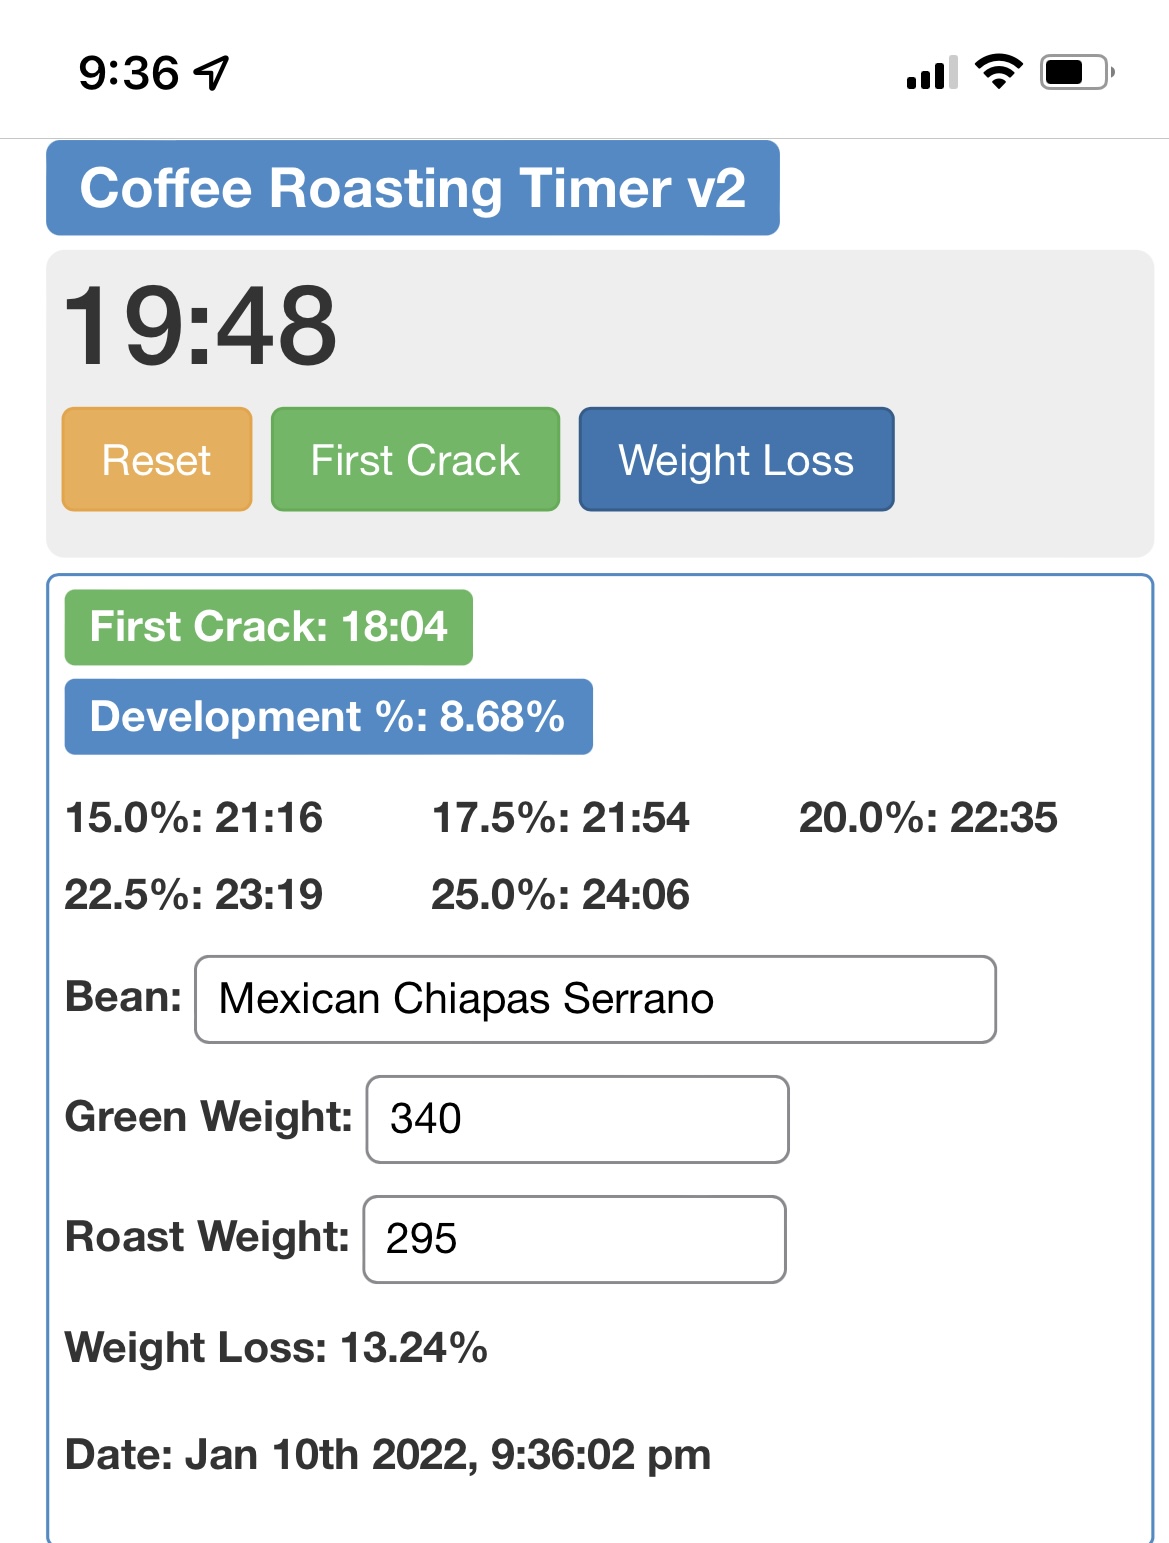The width and height of the screenshot is (1169, 1543).
Task: Tap the cellular signal bars icon
Action: click(932, 73)
